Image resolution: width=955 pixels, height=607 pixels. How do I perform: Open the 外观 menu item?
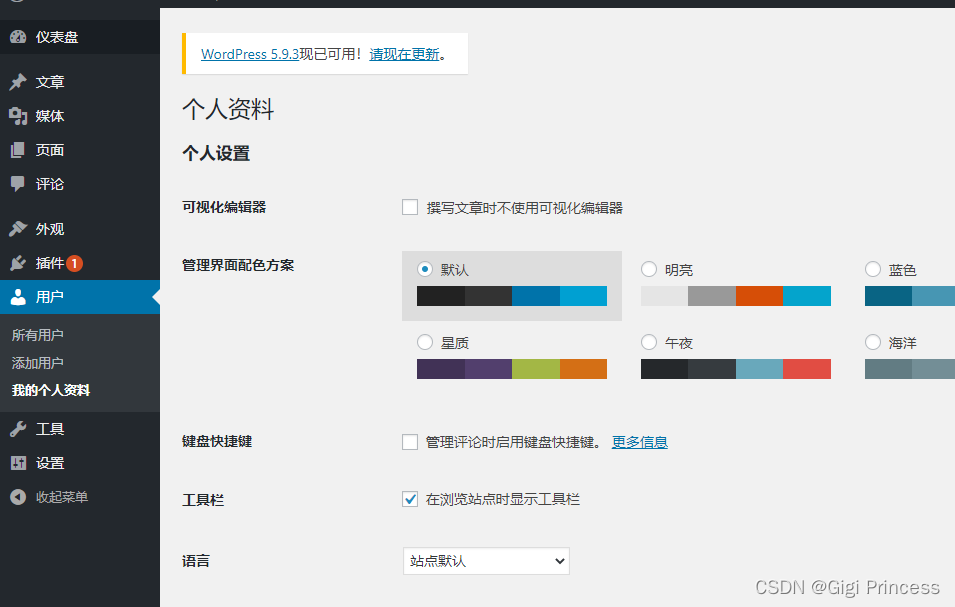click(x=80, y=229)
